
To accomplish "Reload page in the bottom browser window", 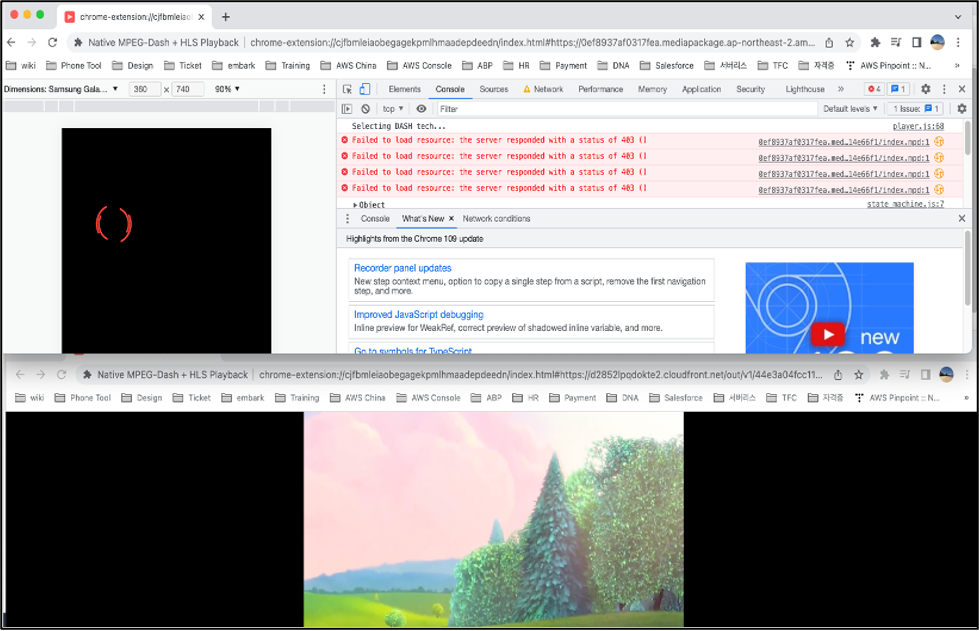I will pos(61,374).
